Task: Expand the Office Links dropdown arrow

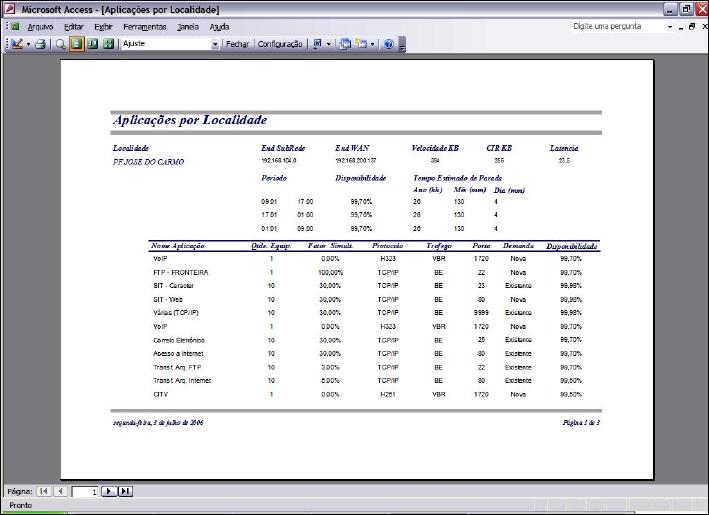Action: (x=329, y=44)
